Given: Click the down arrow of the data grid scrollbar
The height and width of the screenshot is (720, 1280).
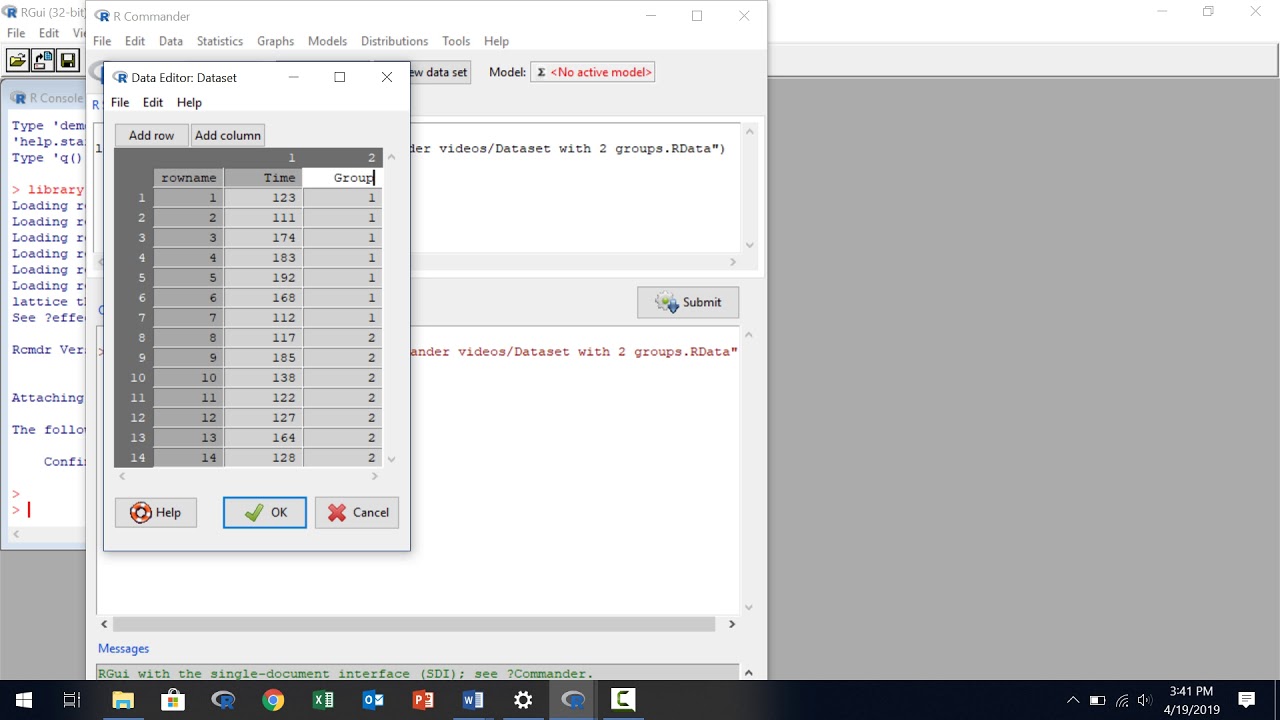Looking at the screenshot, I should click(x=391, y=459).
